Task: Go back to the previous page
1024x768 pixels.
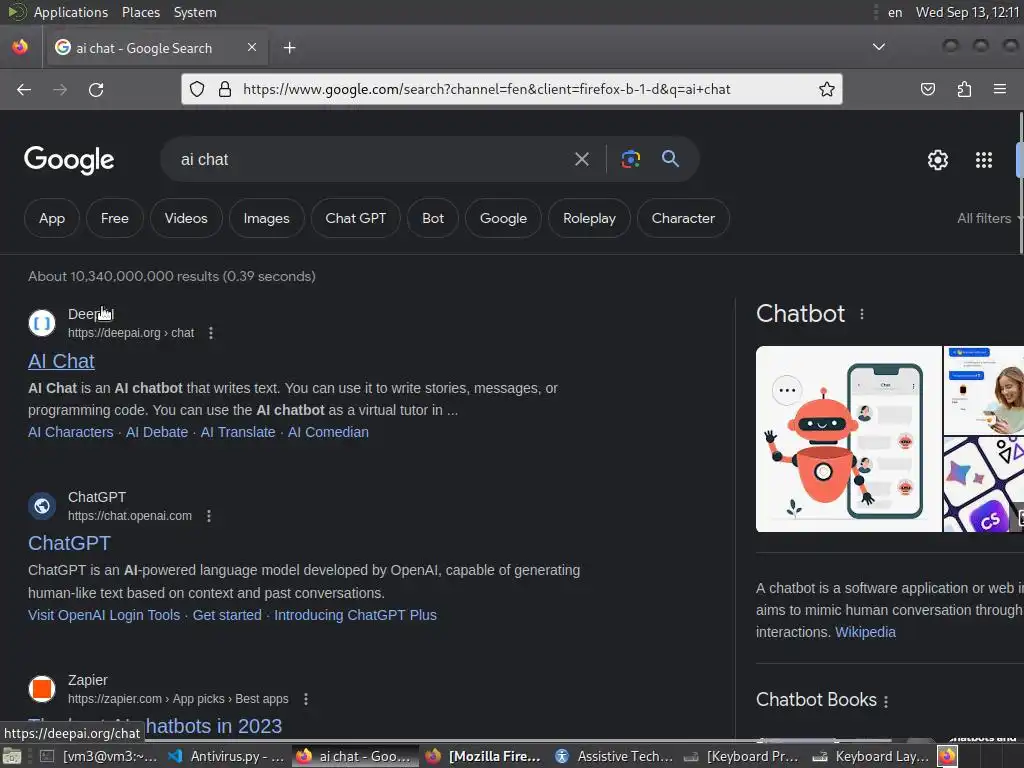Action: 24,89
